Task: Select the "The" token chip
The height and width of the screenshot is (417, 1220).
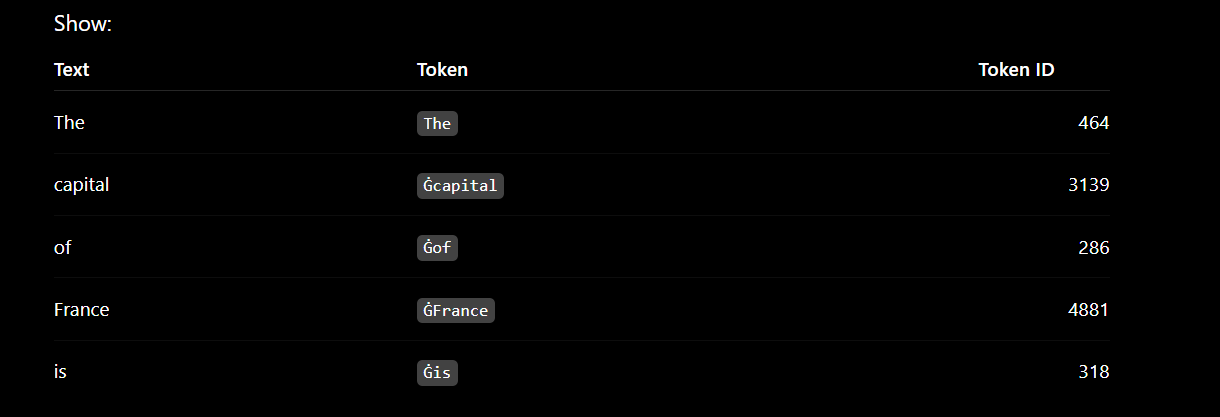Action: pos(437,123)
